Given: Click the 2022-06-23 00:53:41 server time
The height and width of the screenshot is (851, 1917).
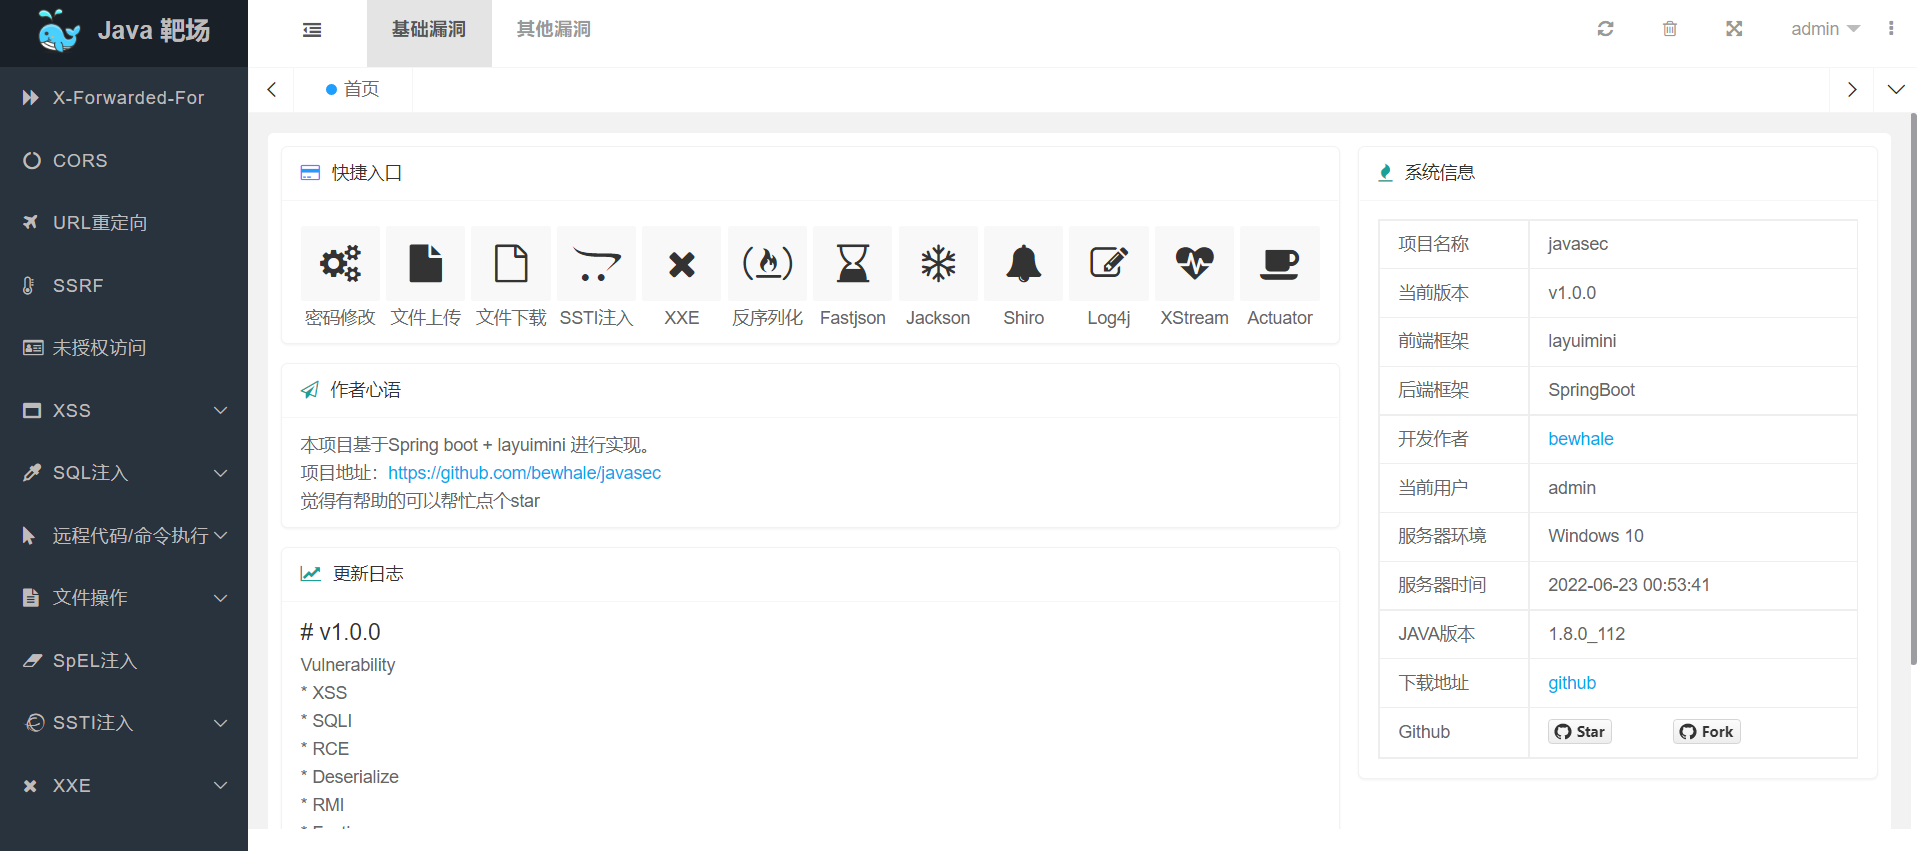Looking at the screenshot, I should [x=1629, y=585].
